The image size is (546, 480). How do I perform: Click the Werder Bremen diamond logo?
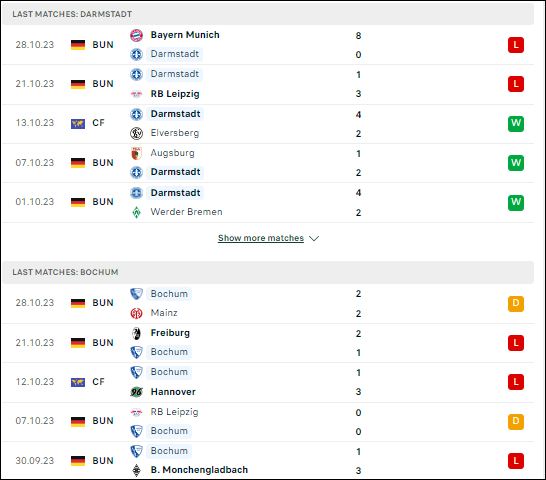click(136, 212)
